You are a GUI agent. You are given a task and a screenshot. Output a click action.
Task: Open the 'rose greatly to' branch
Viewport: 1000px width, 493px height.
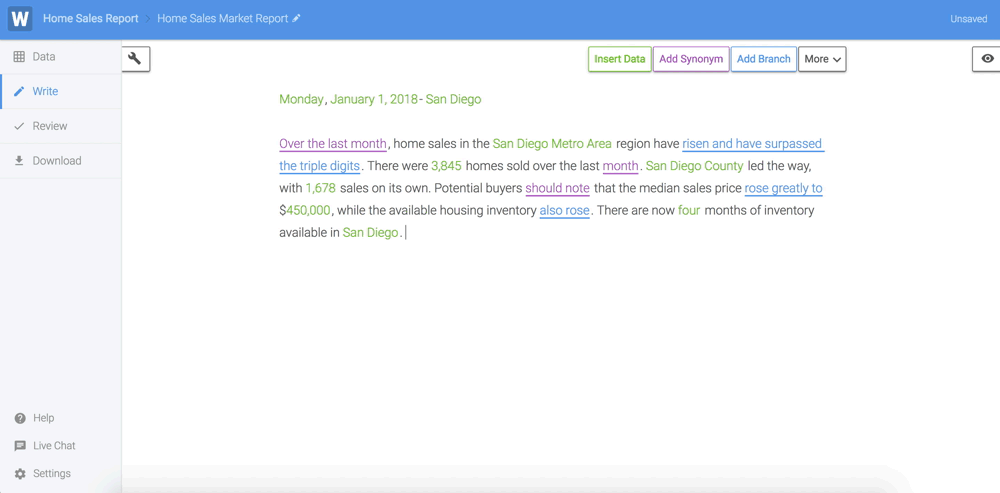click(x=783, y=189)
